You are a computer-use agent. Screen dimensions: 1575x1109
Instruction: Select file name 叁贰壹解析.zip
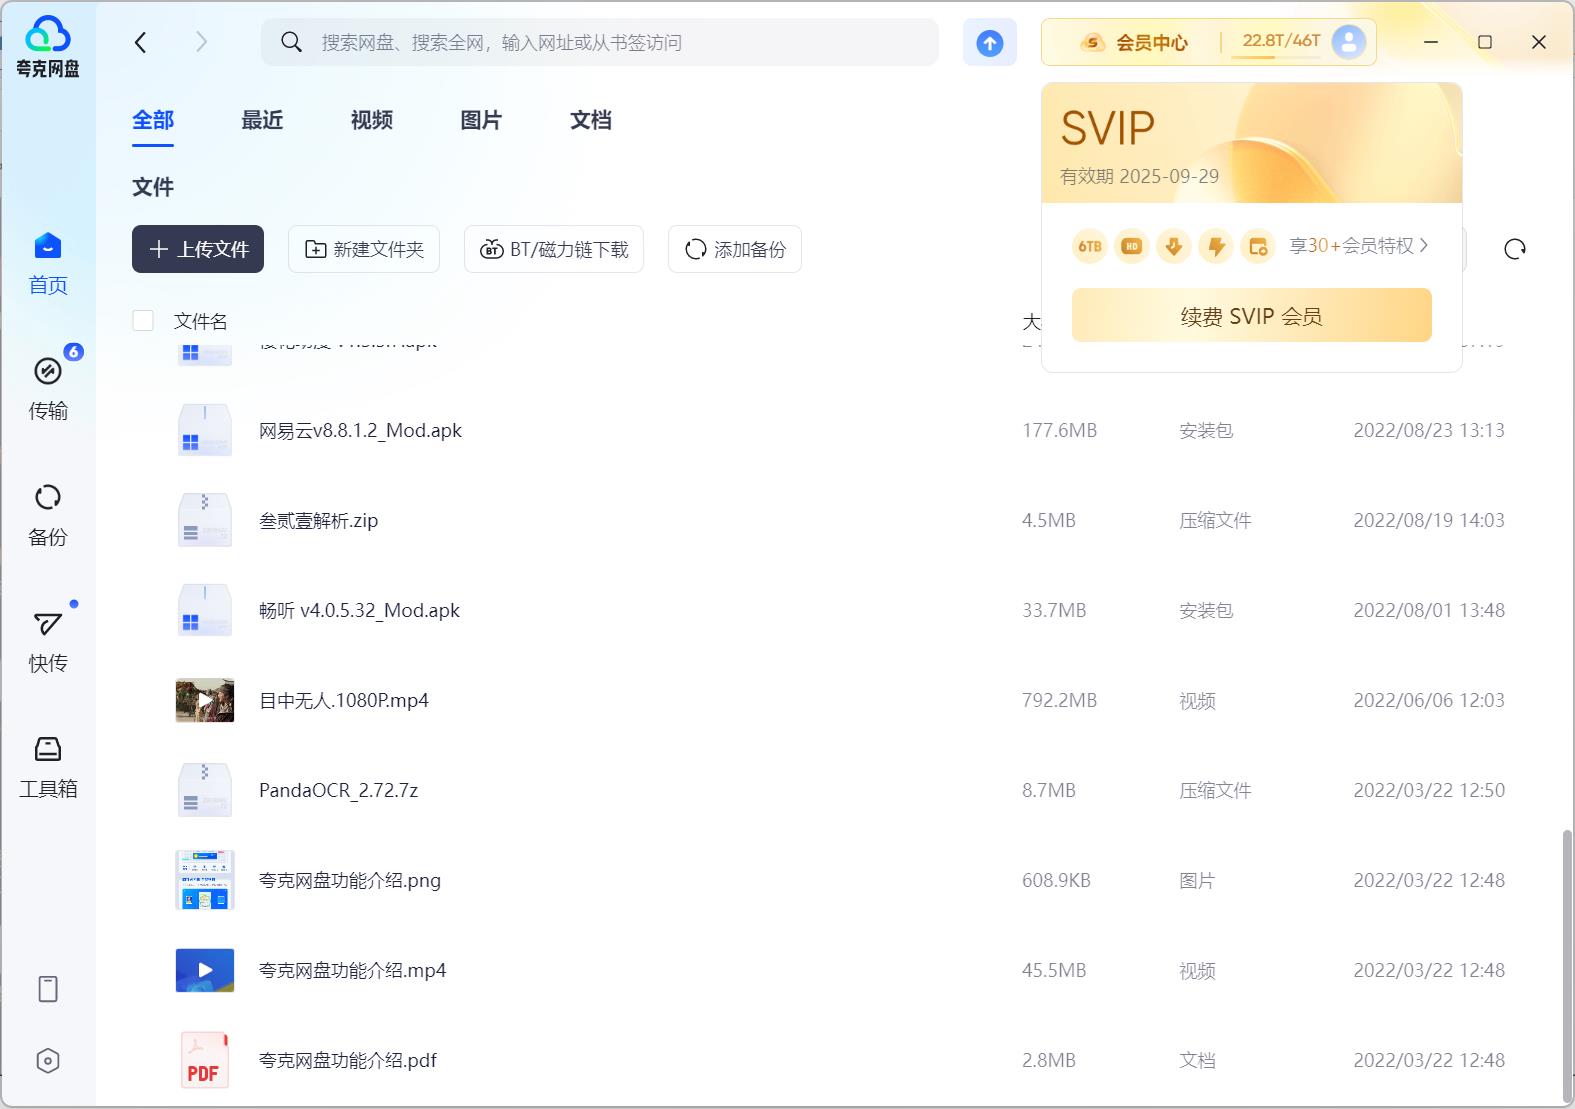318,520
